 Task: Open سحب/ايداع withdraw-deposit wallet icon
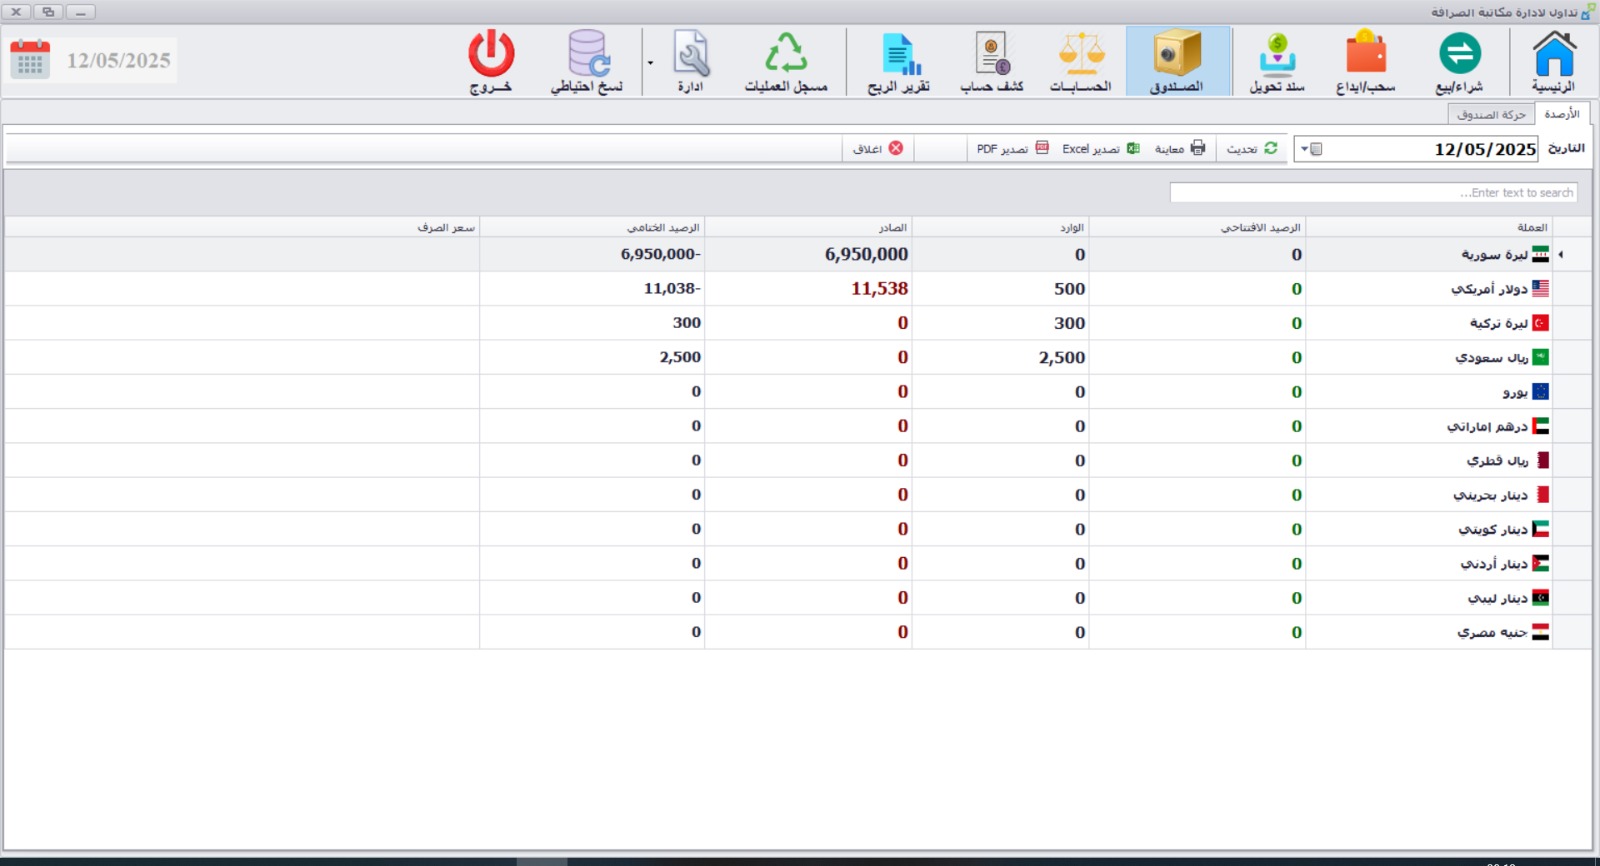tap(1365, 62)
